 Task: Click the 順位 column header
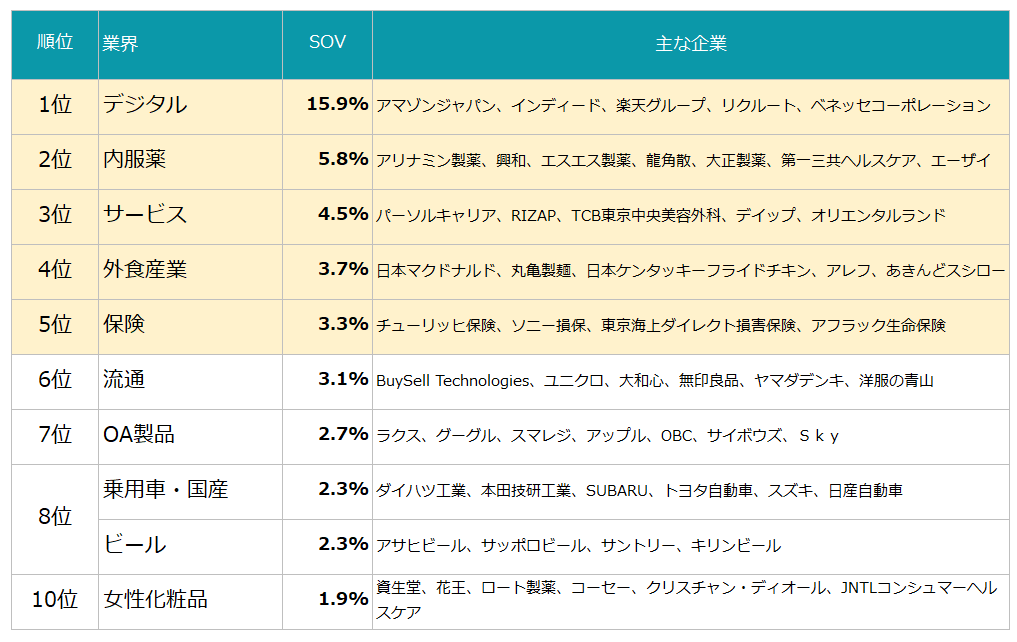[55, 43]
